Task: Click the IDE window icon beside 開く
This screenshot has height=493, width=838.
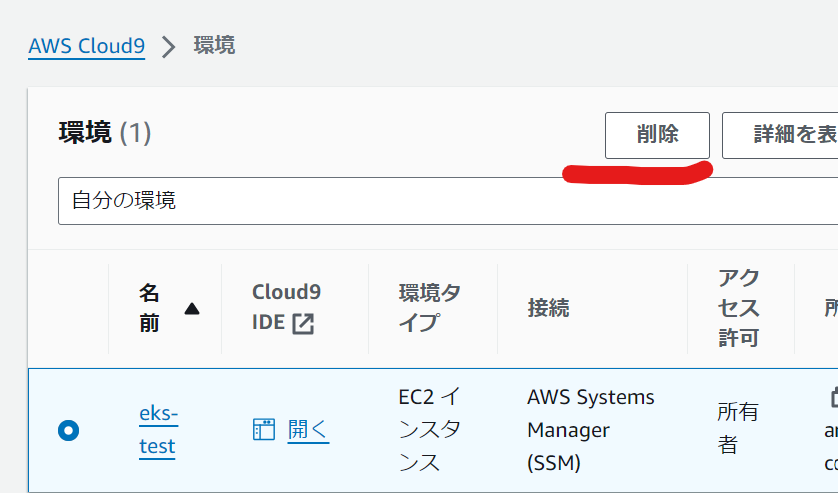Action: click(263, 429)
